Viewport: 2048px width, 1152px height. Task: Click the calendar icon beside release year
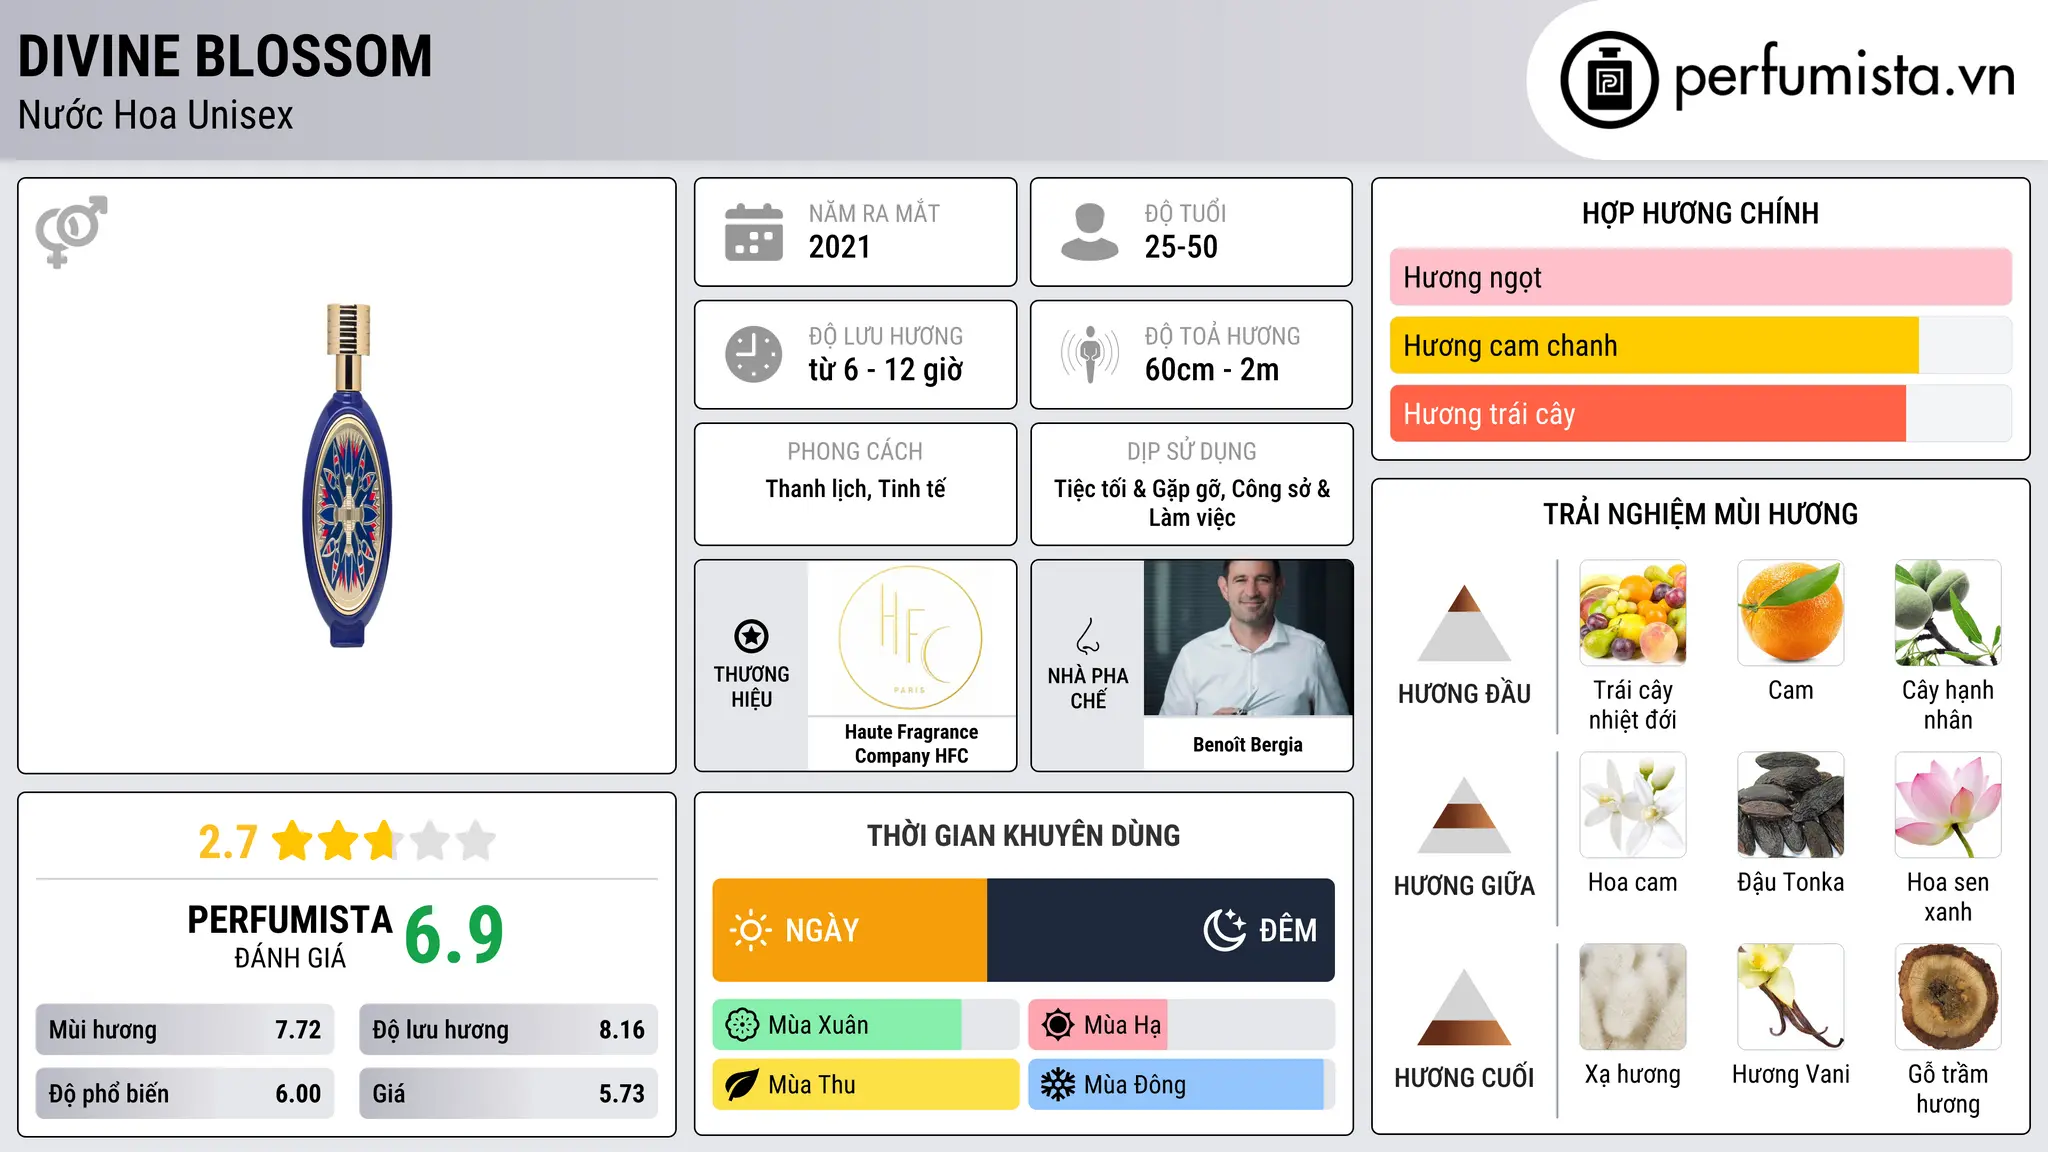pos(754,232)
